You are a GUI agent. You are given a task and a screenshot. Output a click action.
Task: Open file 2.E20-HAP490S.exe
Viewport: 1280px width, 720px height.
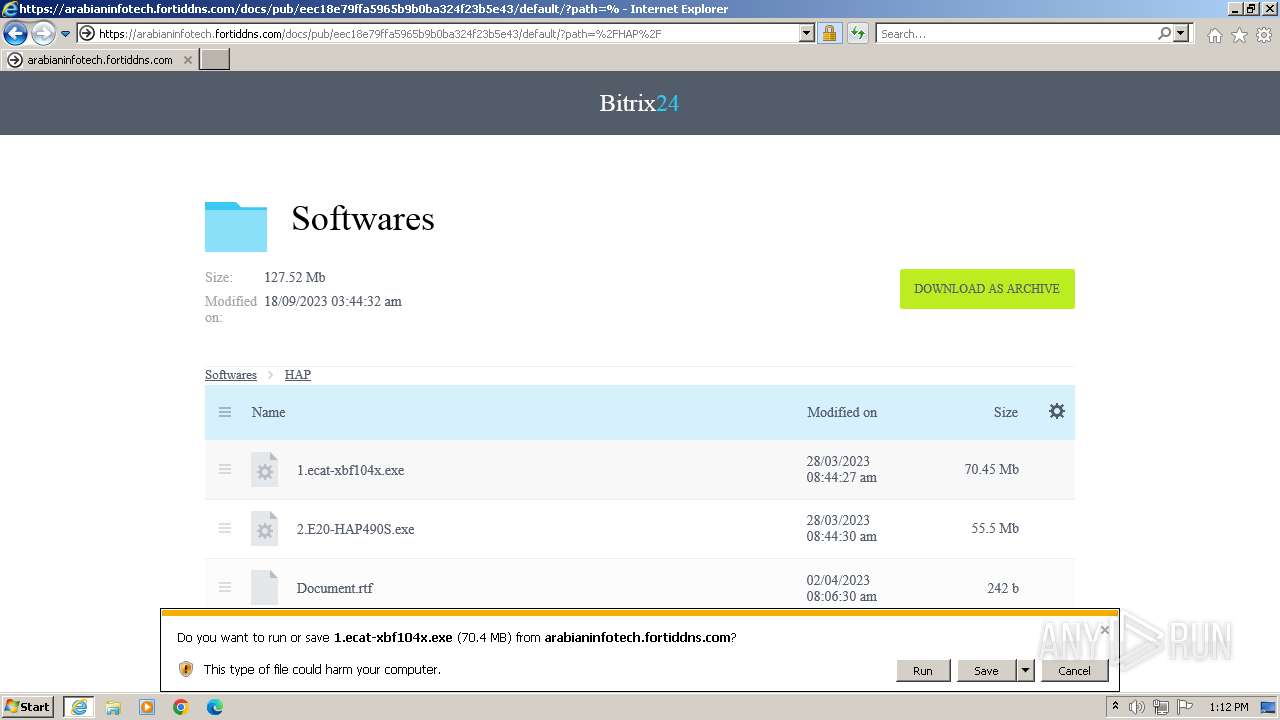click(356, 529)
